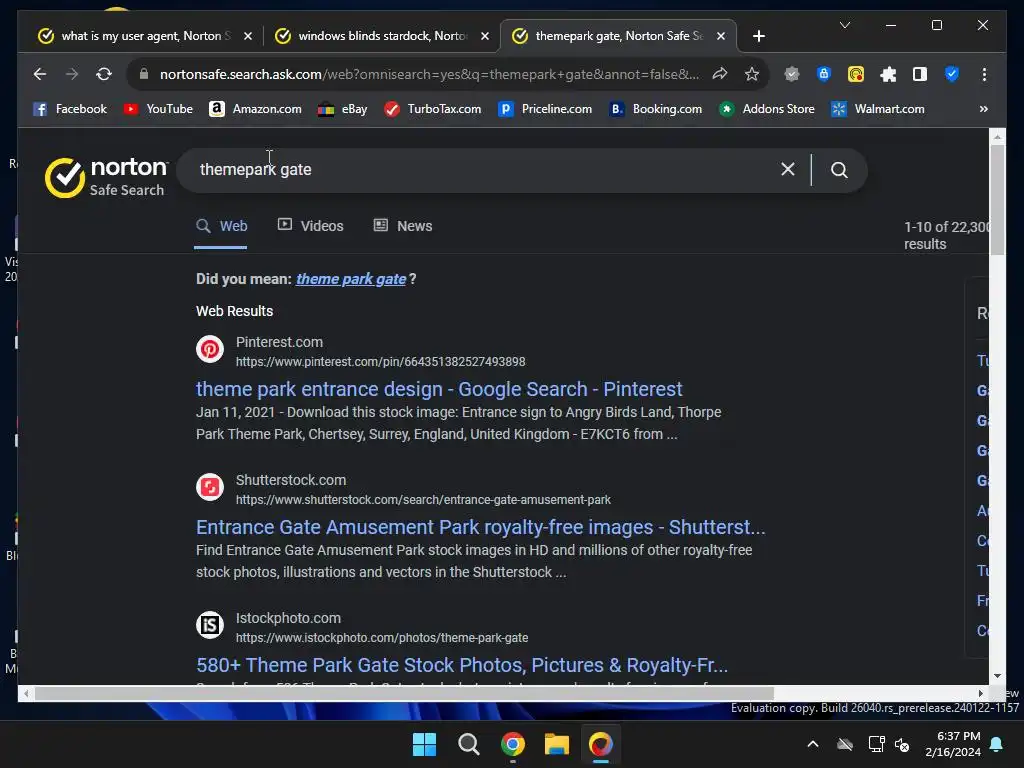
Task: Click the vertical page scrollbar thumb
Action: [997, 199]
